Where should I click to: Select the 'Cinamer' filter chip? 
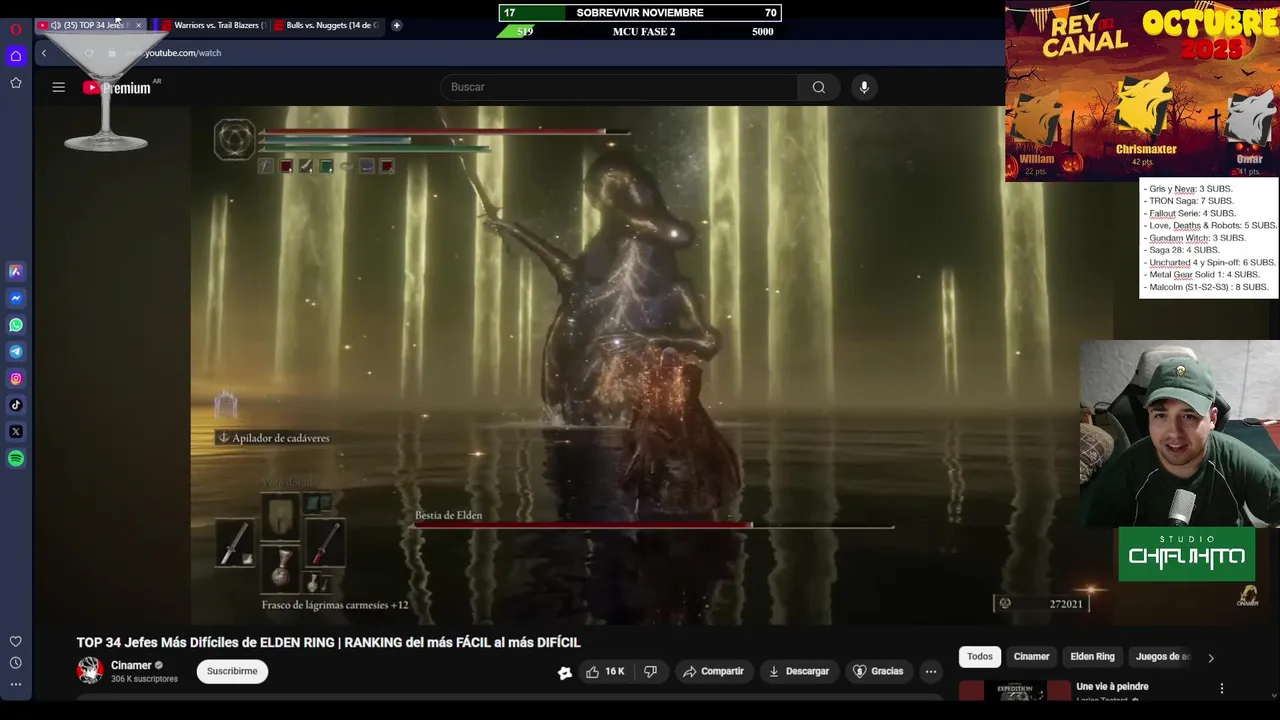(x=1032, y=657)
